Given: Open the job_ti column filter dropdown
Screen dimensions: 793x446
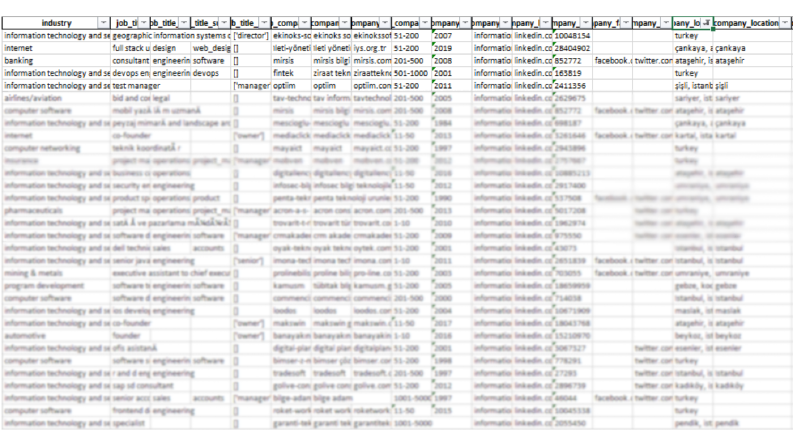Looking at the screenshot, I should coord(144,23).
